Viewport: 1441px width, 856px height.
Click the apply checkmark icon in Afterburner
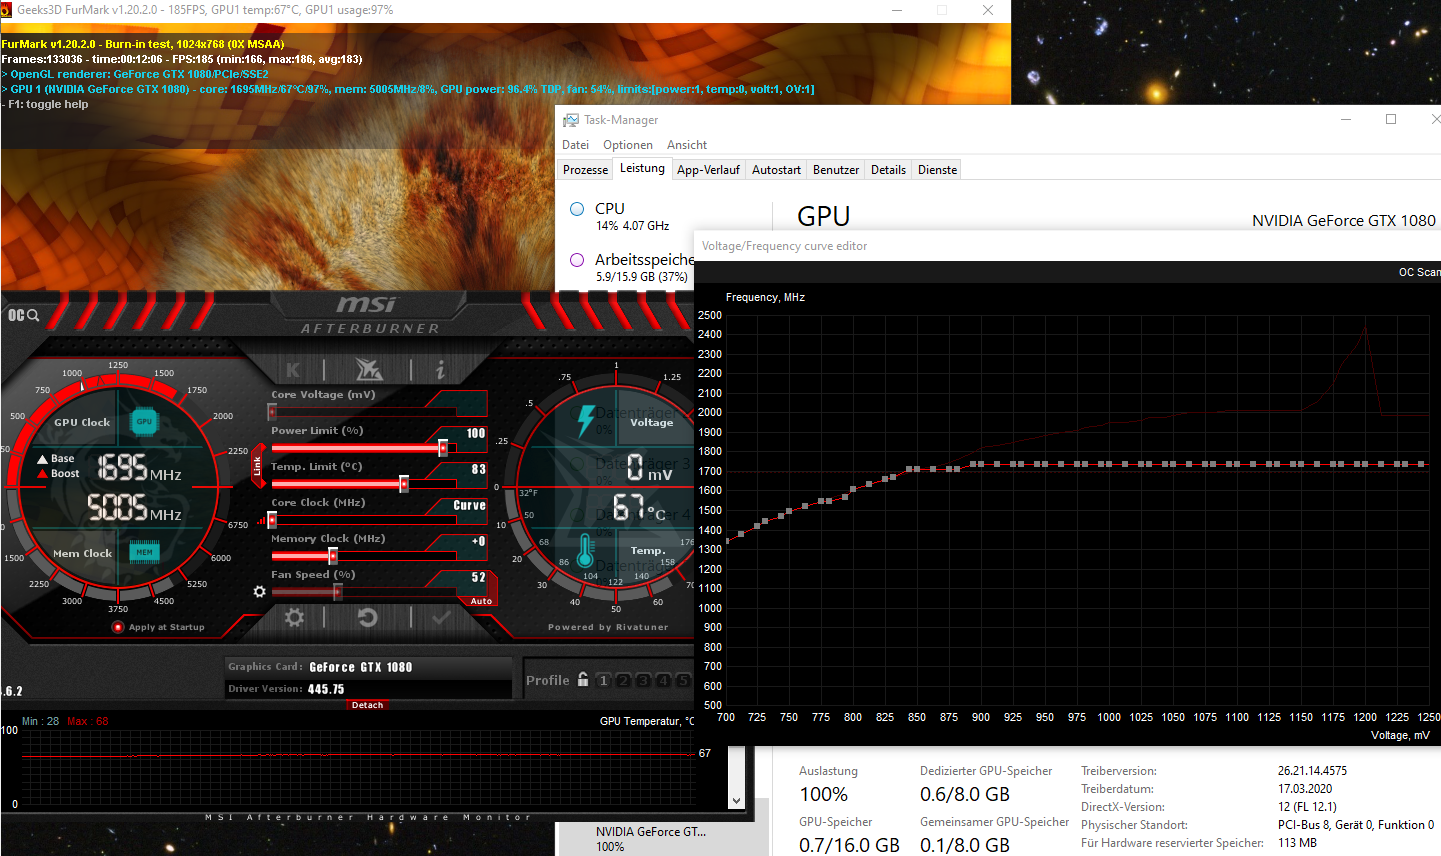pos(441,618)
